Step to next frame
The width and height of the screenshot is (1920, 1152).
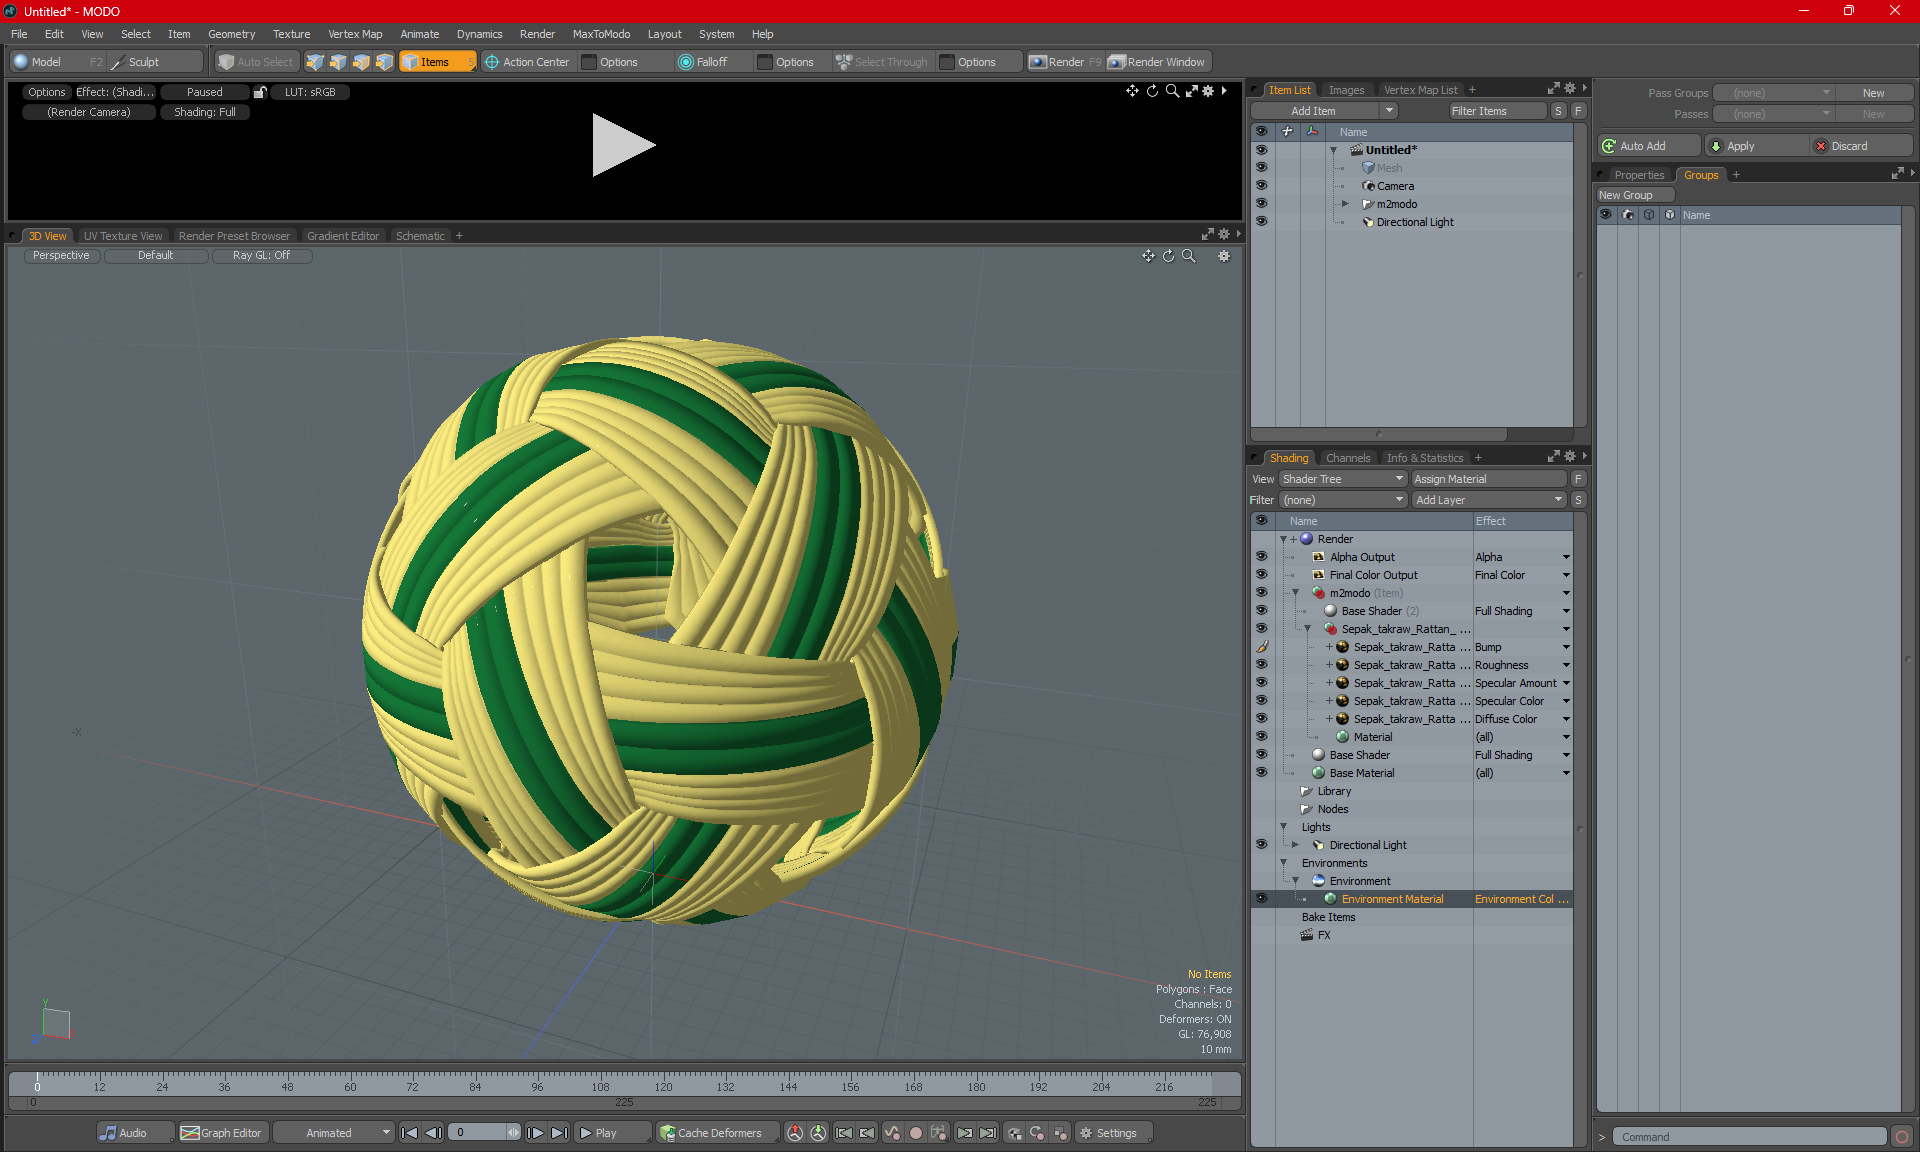[x=536, y=1133]
